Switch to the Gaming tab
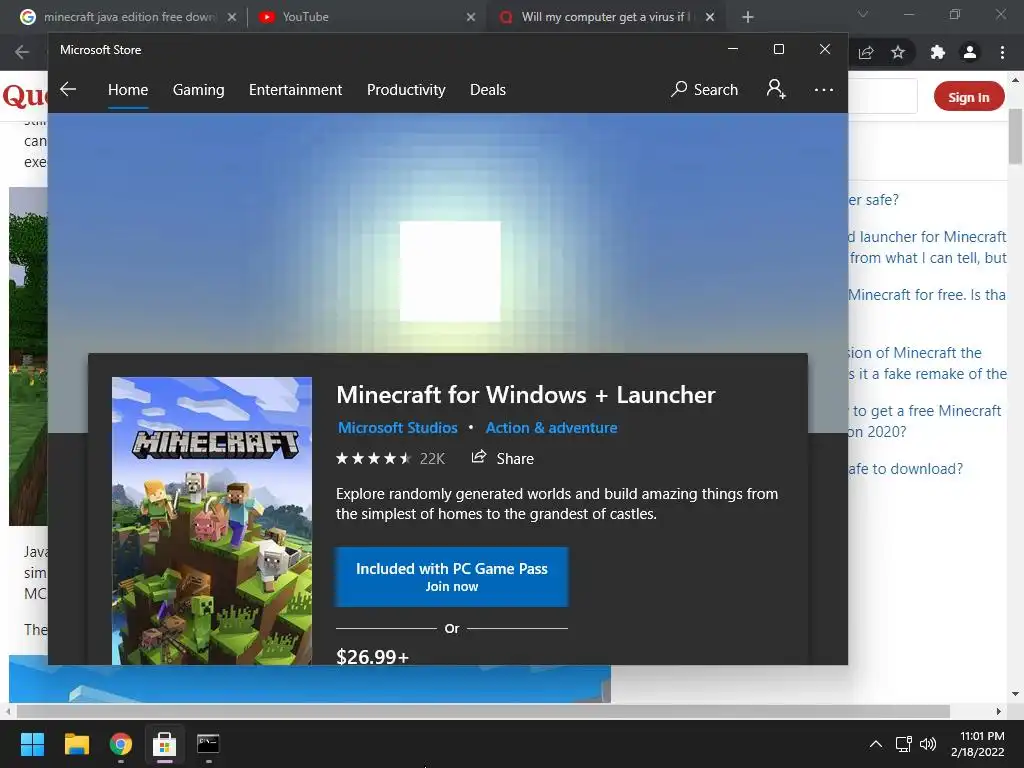This screenshot has height=768, width=1024. (199, 89)
